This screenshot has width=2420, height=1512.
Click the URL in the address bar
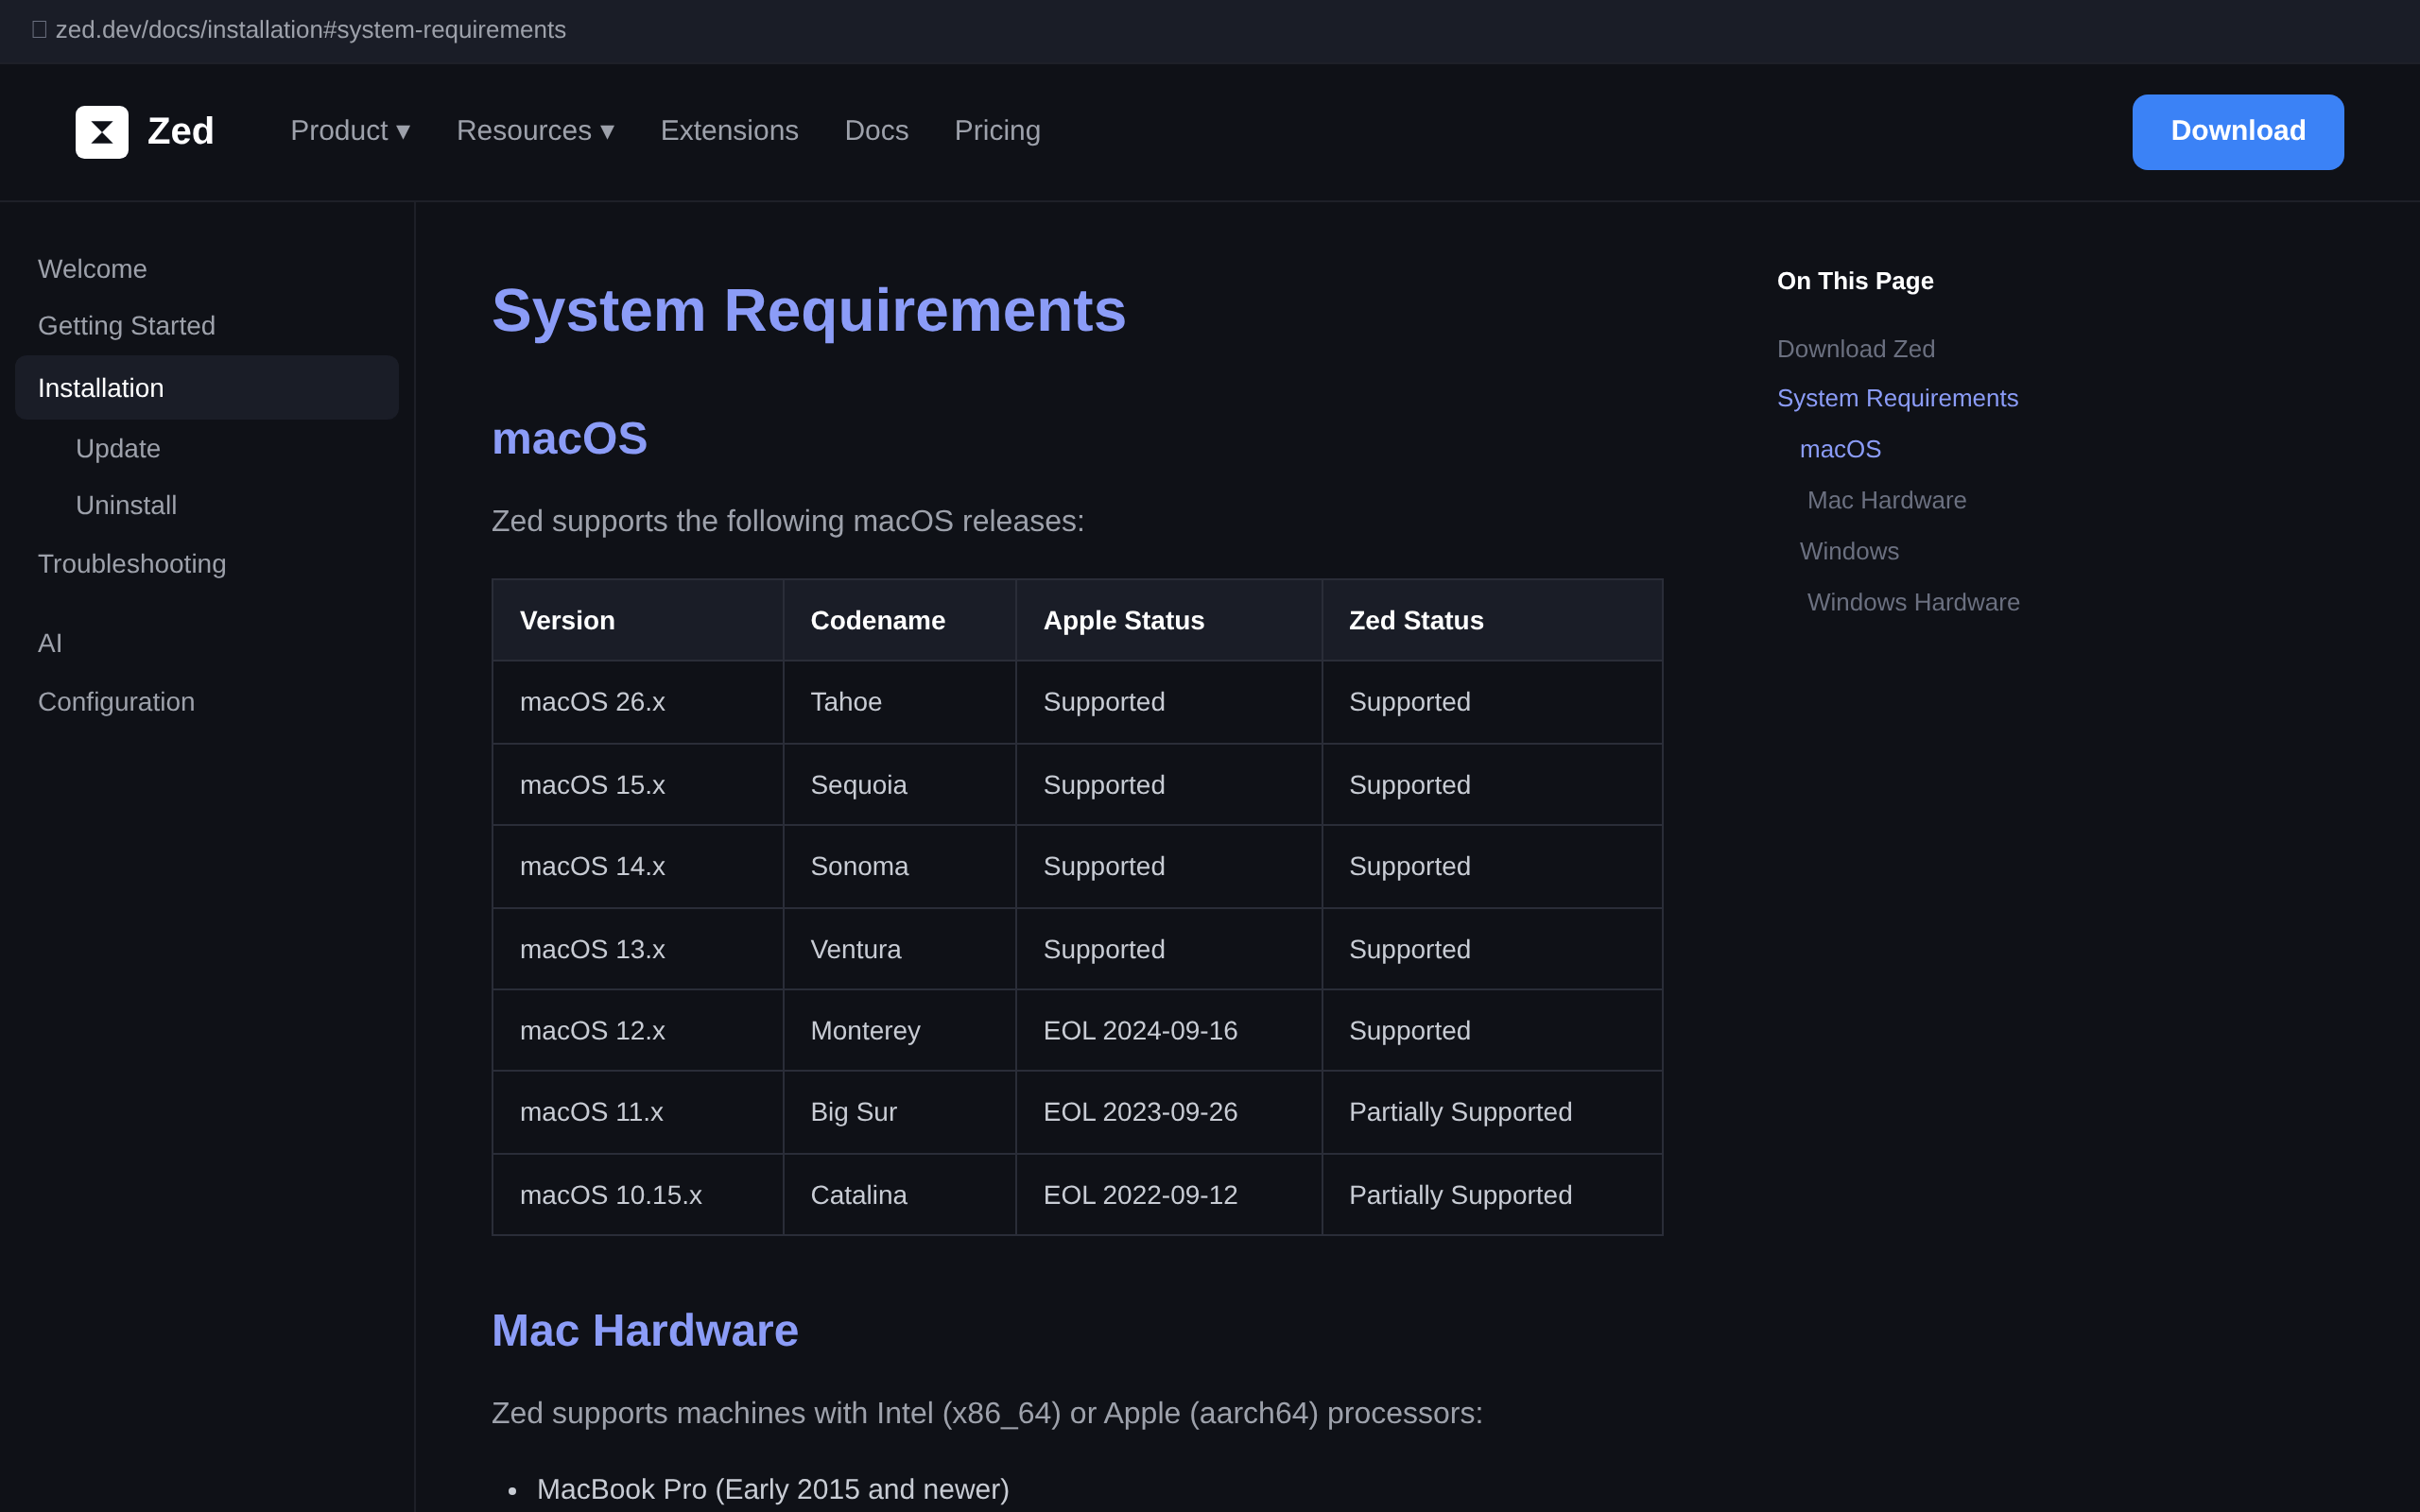(x=311, y=30)
